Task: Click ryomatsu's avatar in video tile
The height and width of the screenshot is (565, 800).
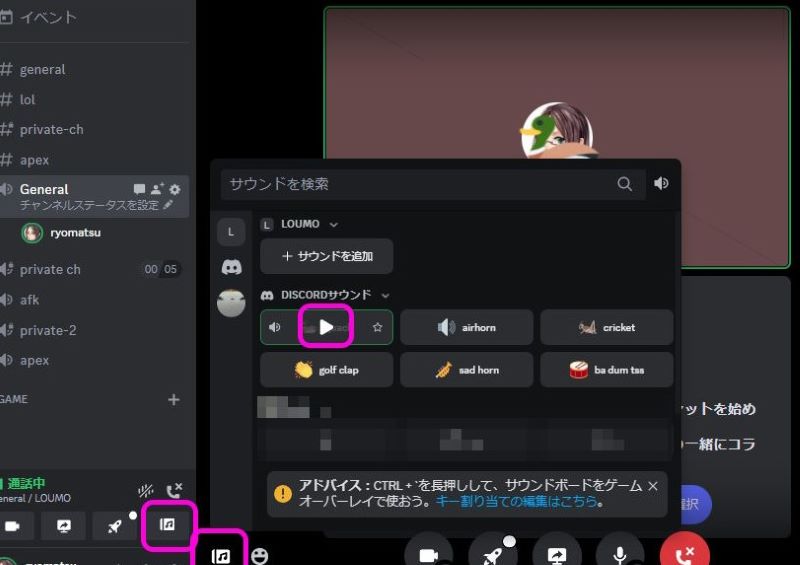Action: 557,130
